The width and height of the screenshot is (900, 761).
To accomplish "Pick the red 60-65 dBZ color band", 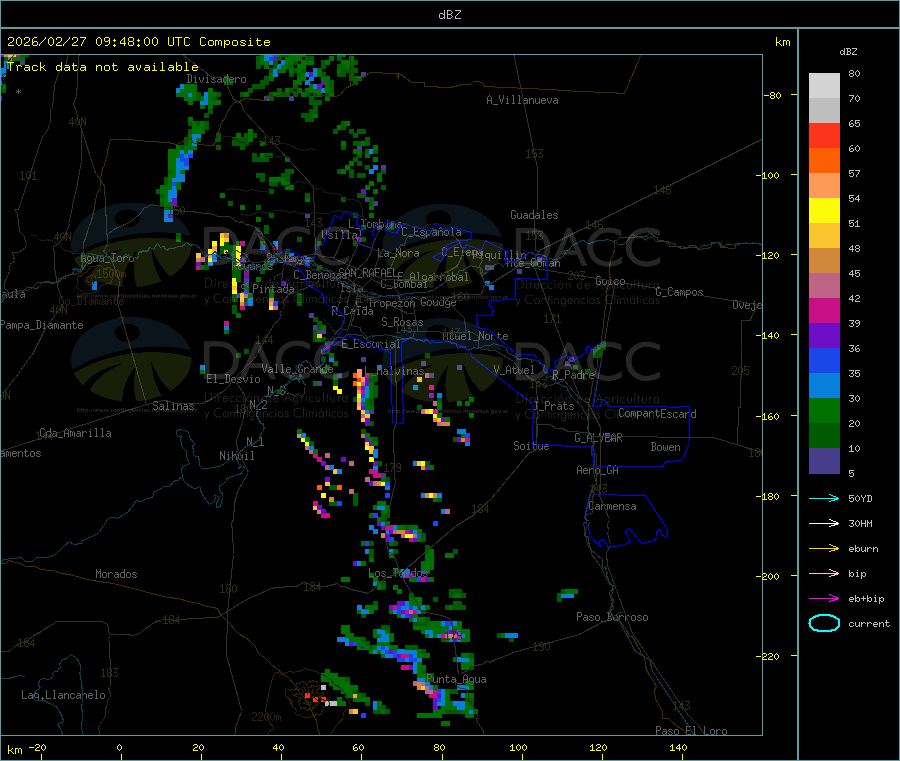I will (x=824, y=135).
